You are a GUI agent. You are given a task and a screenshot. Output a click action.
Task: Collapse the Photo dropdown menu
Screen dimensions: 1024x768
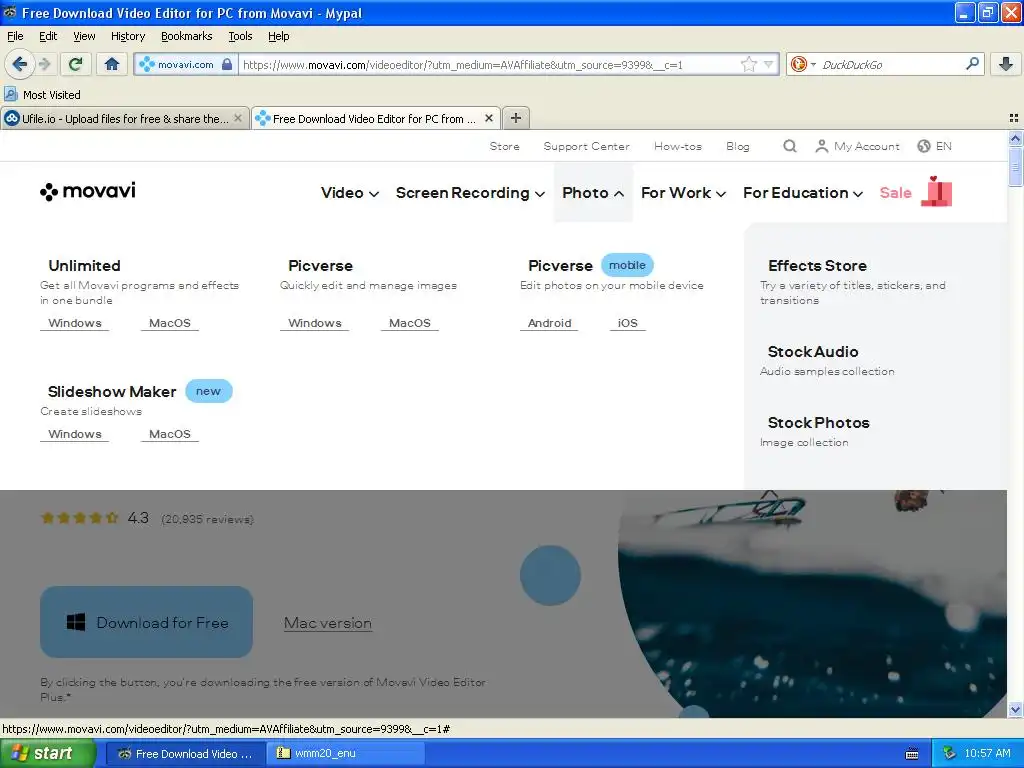pyautogui.click(x=593, y=193)
